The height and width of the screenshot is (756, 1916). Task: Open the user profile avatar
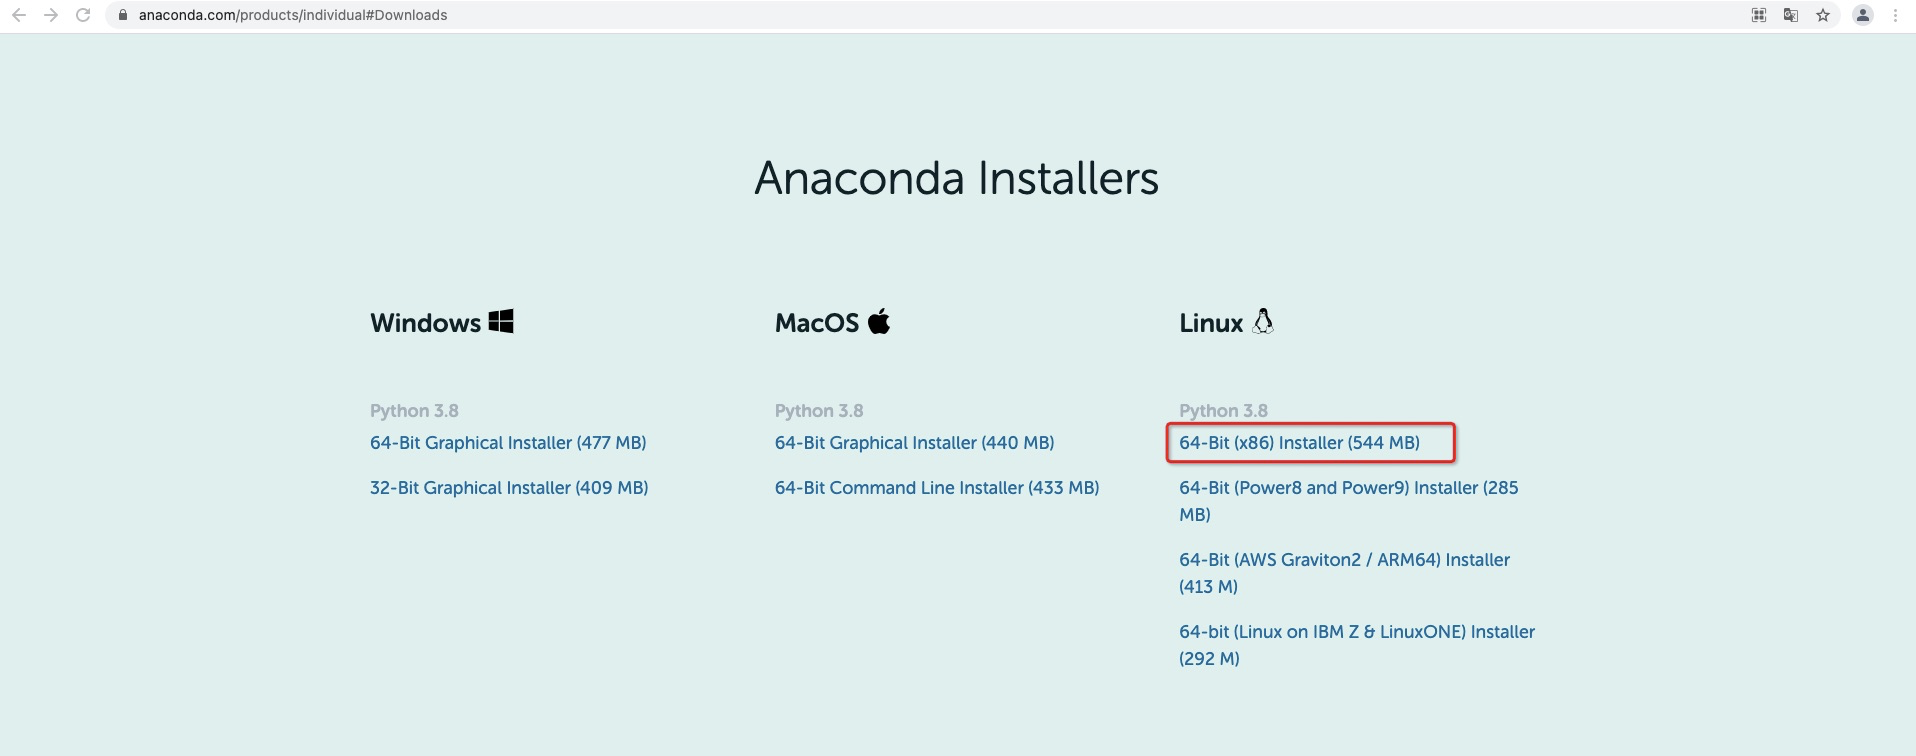(1862, 15)
